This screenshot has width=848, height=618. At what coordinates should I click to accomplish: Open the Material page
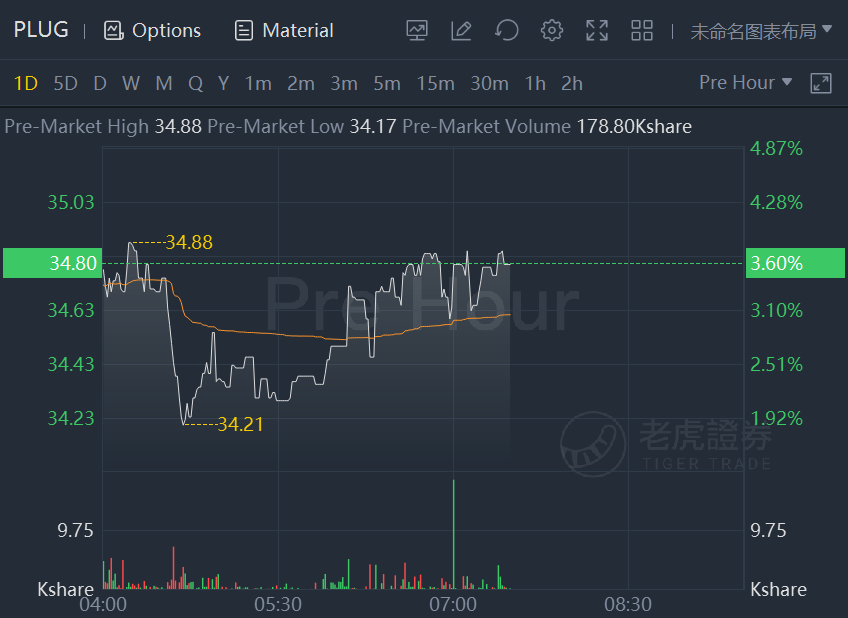click(284, 30)
